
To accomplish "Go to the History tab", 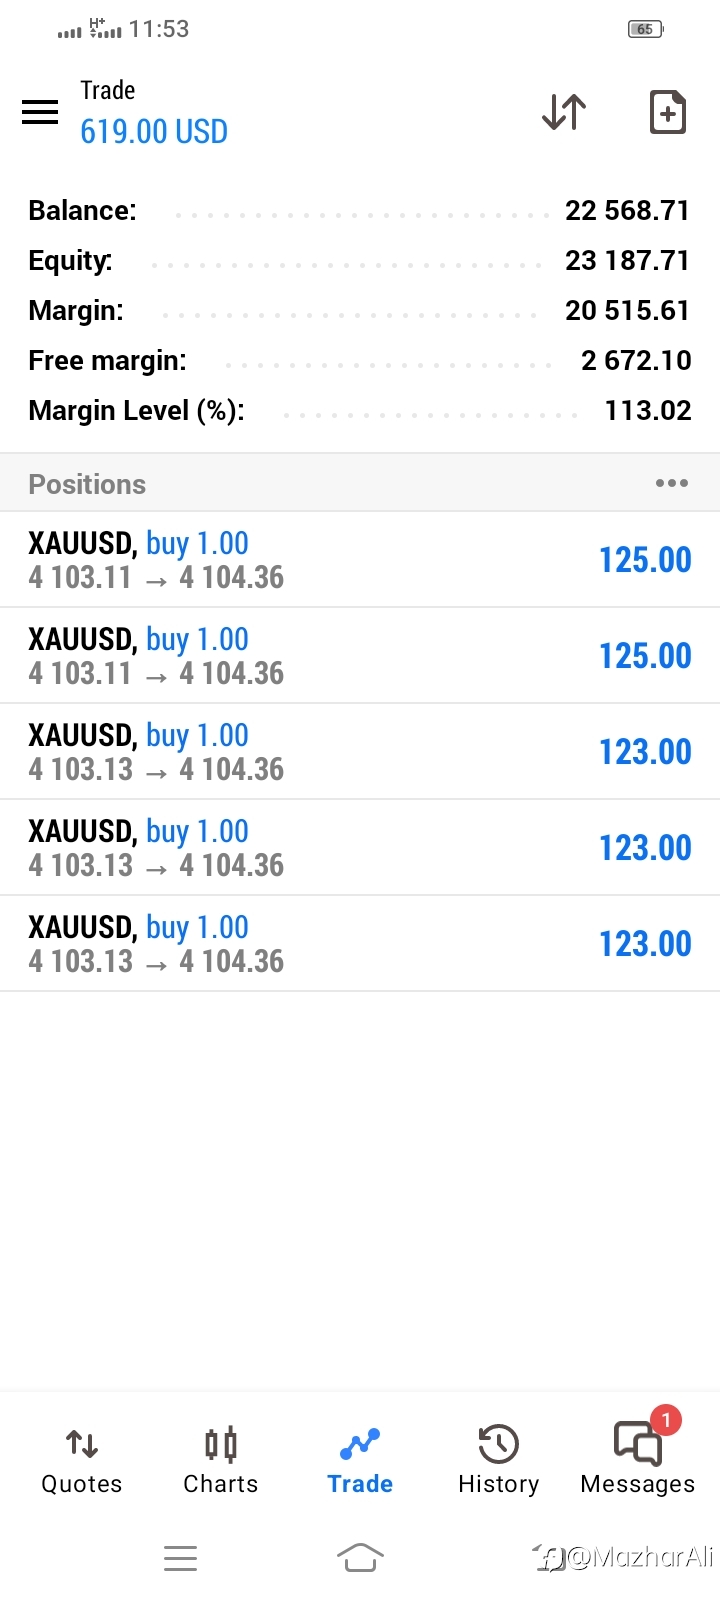I will point(498,1460).
